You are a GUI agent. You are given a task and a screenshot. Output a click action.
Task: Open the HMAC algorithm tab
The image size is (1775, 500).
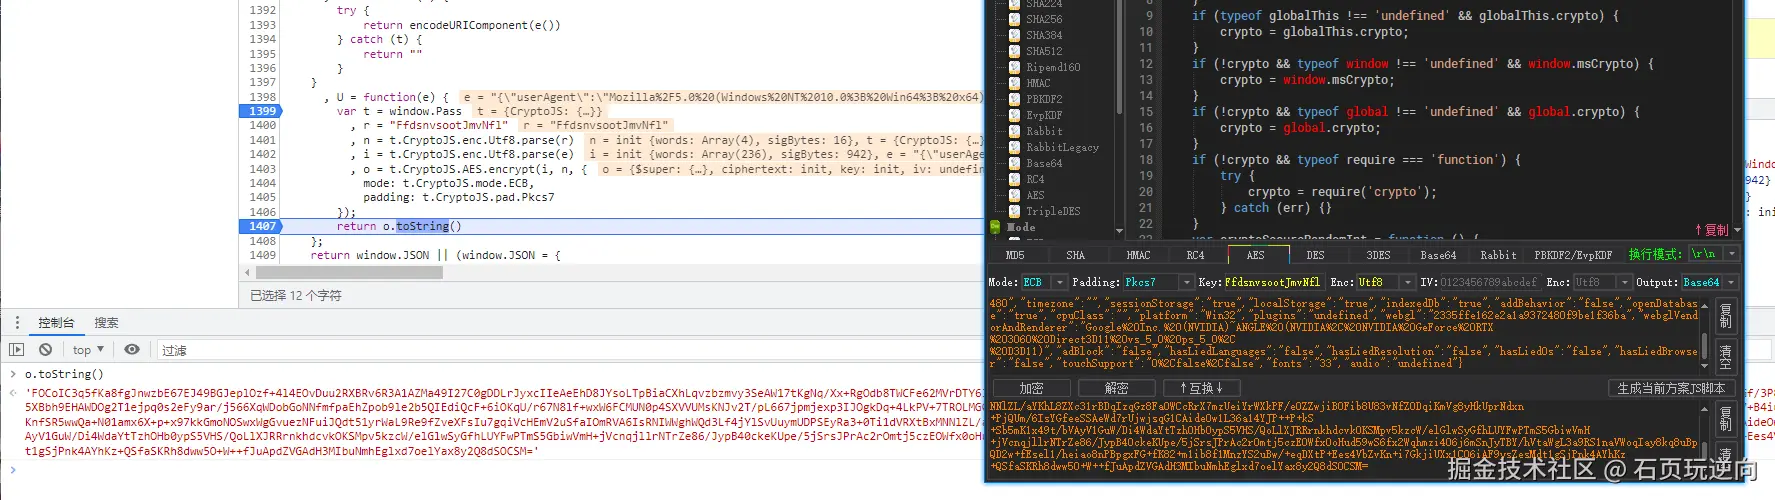click(x=1137, y=255)
